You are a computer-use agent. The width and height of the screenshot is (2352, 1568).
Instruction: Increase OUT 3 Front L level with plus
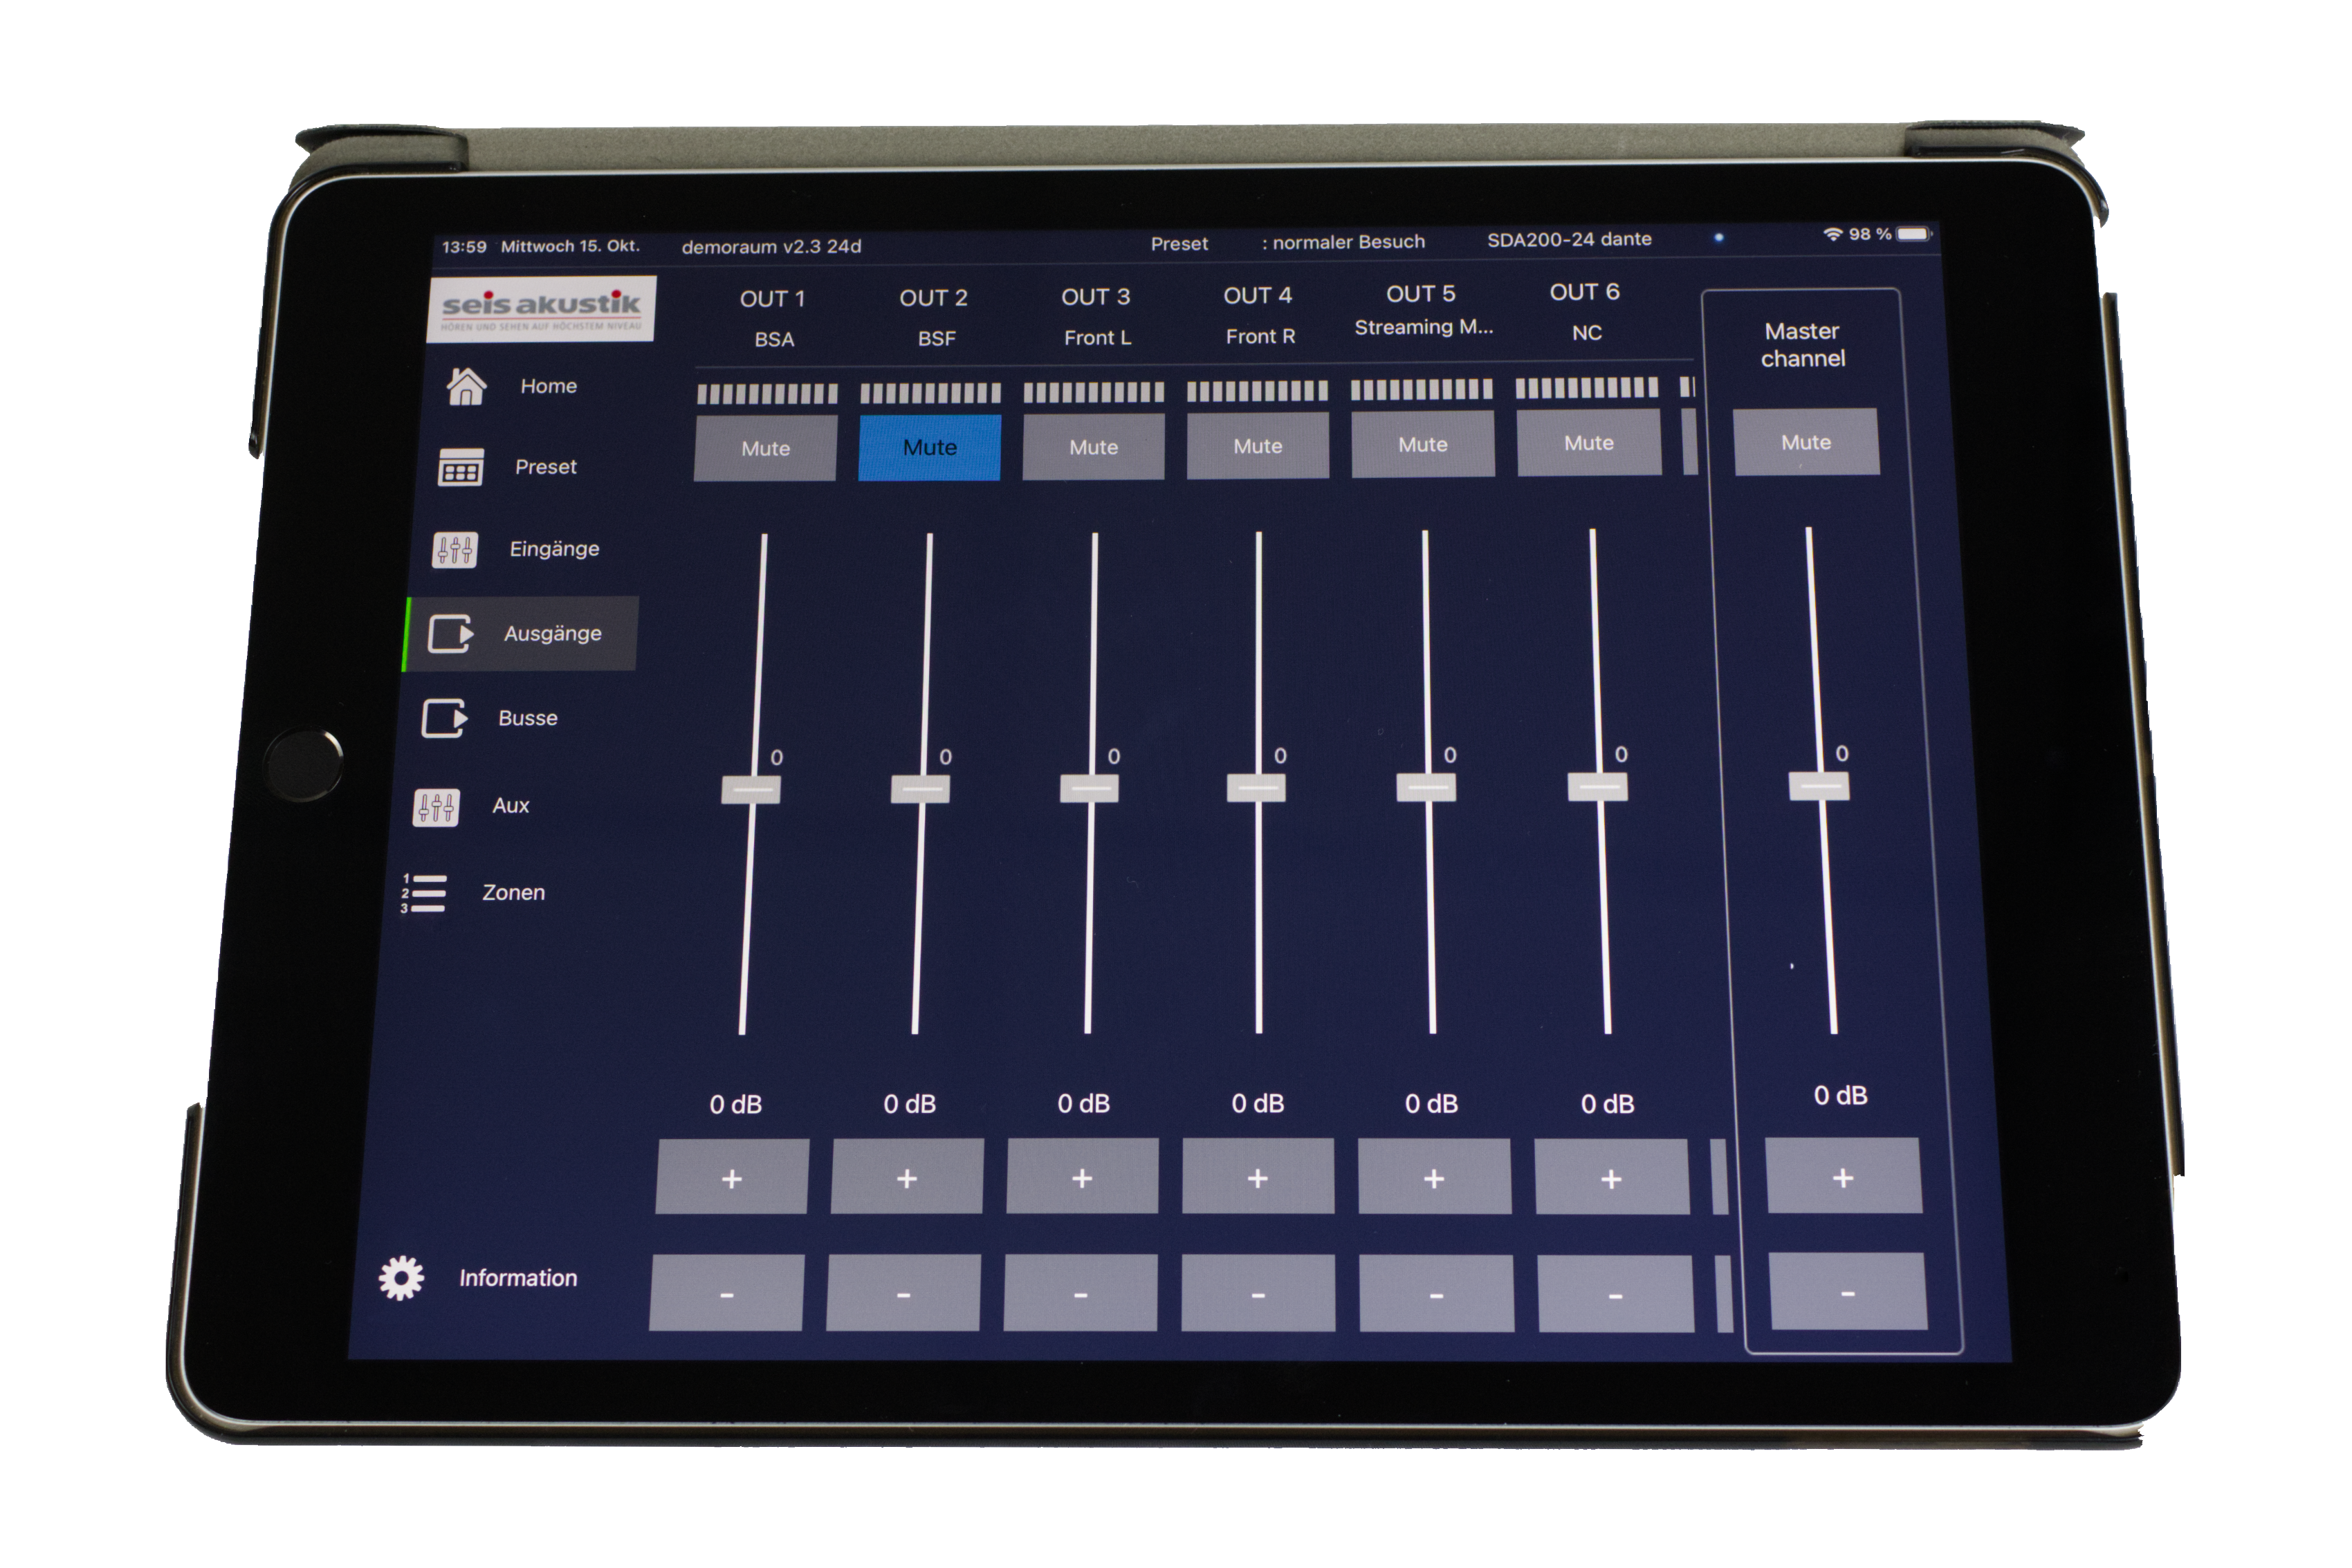click(x=1082, y=1178)
